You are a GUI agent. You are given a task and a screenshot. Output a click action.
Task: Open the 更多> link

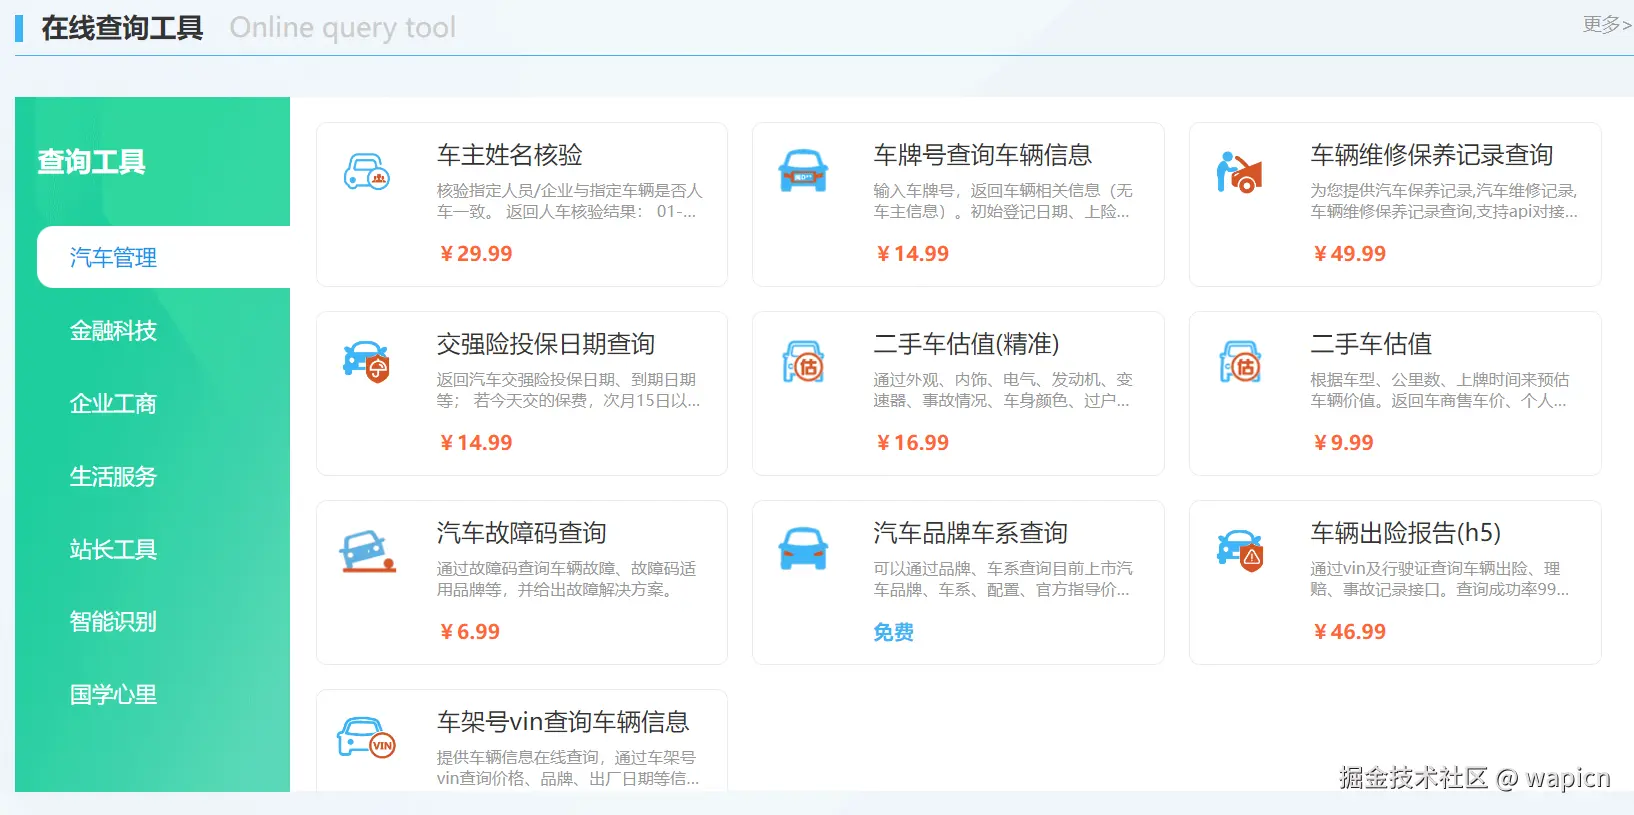coord(1606,24)
